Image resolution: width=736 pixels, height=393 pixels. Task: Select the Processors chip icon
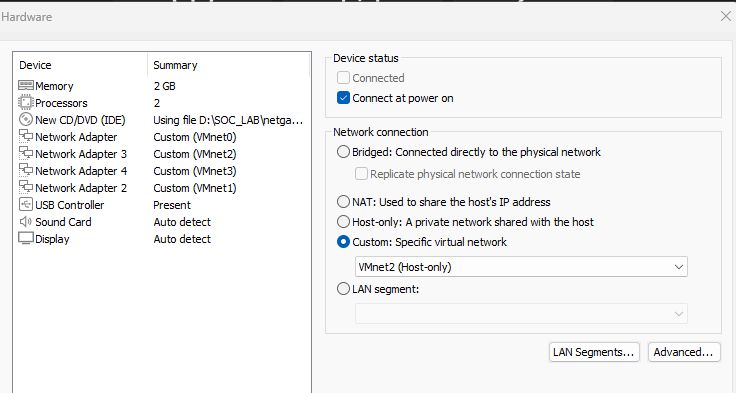pyautogui.click(x=26, y=102)
